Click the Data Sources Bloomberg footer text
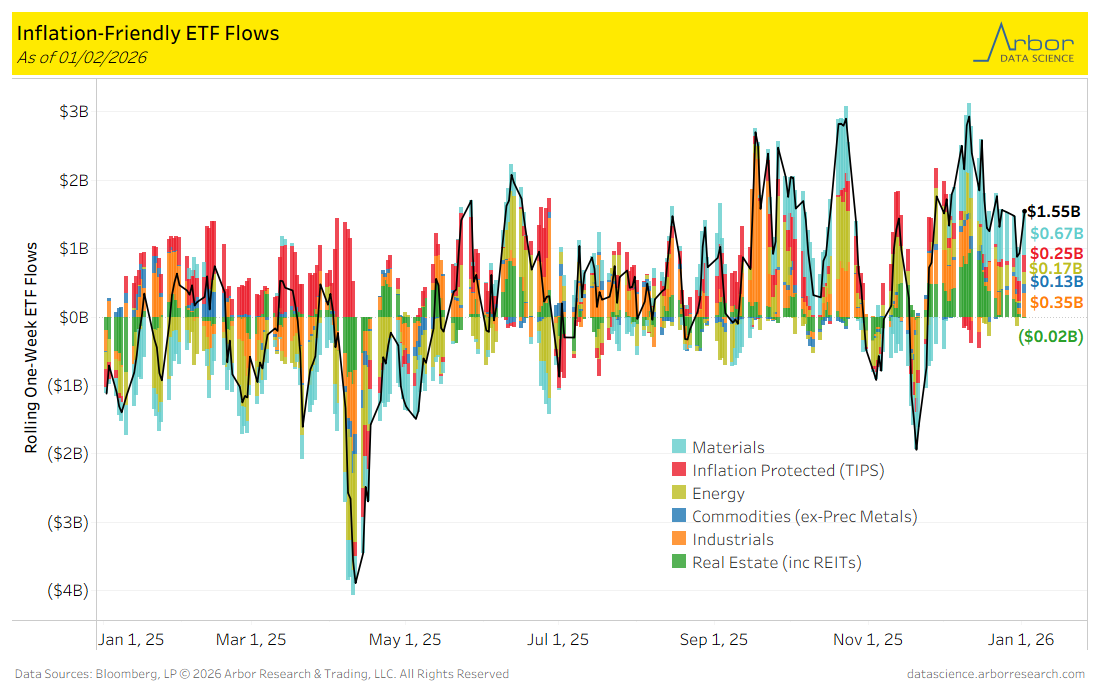This screenshot has height=700, width=1100. point(262,674)
